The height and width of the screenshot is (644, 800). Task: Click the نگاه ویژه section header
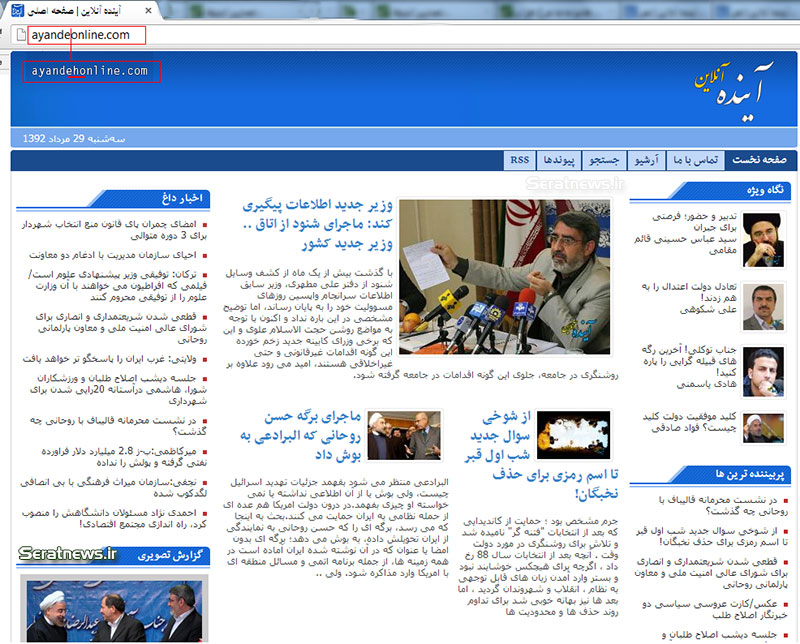[x=765, y=190]
